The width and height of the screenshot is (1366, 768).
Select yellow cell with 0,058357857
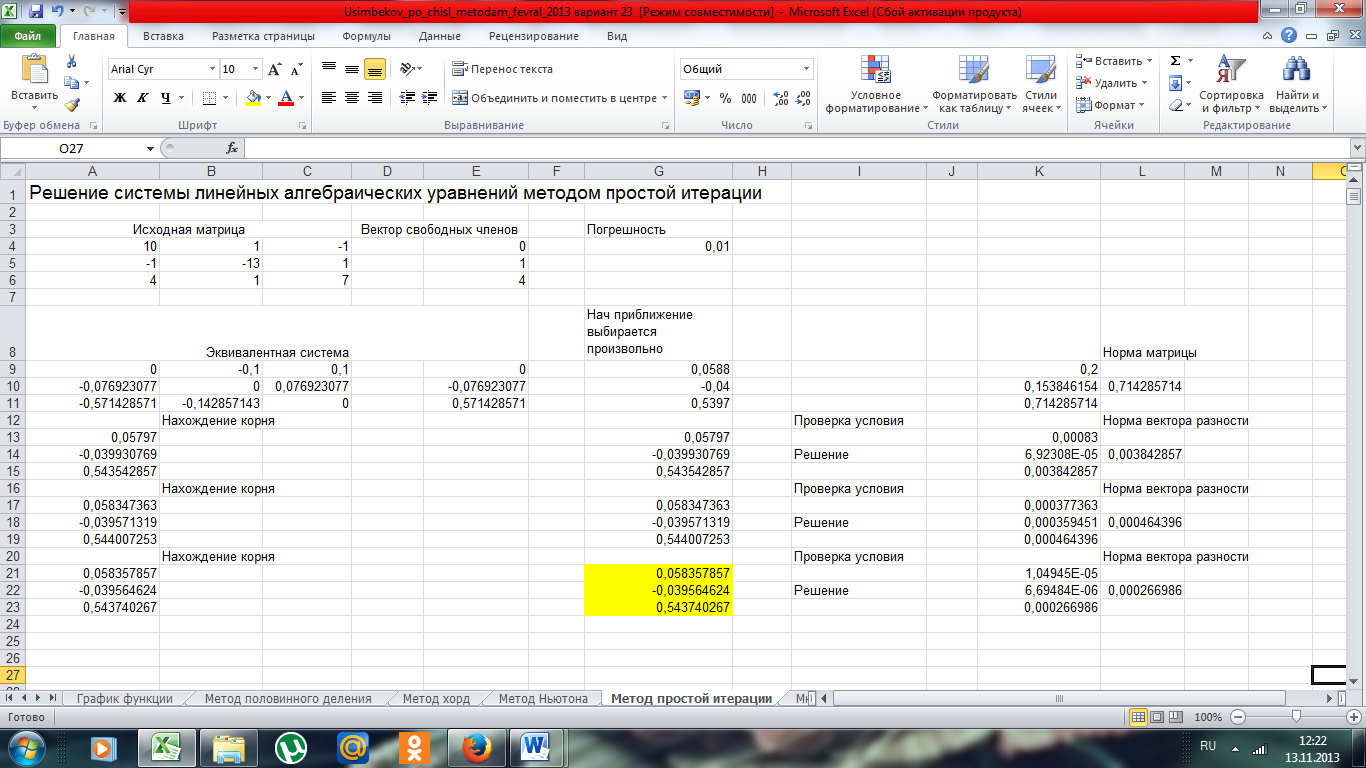(x=659, y=573)
